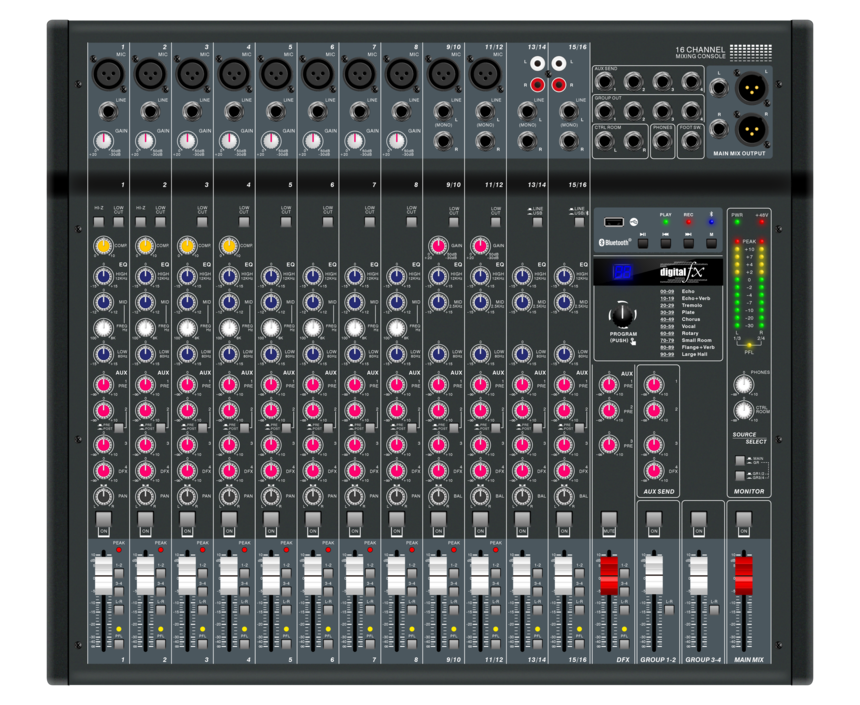Click the USB port
The width and height of the screenshot is (860, 705).
pyautogui.click(x=614, y=222)
